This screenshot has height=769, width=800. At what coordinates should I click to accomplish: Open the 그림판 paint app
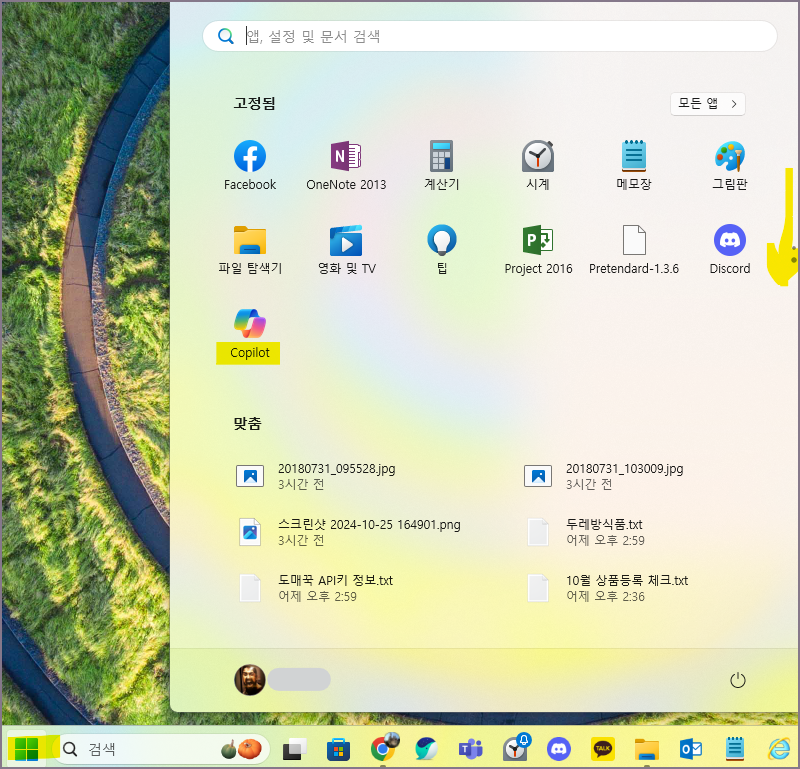730,165
